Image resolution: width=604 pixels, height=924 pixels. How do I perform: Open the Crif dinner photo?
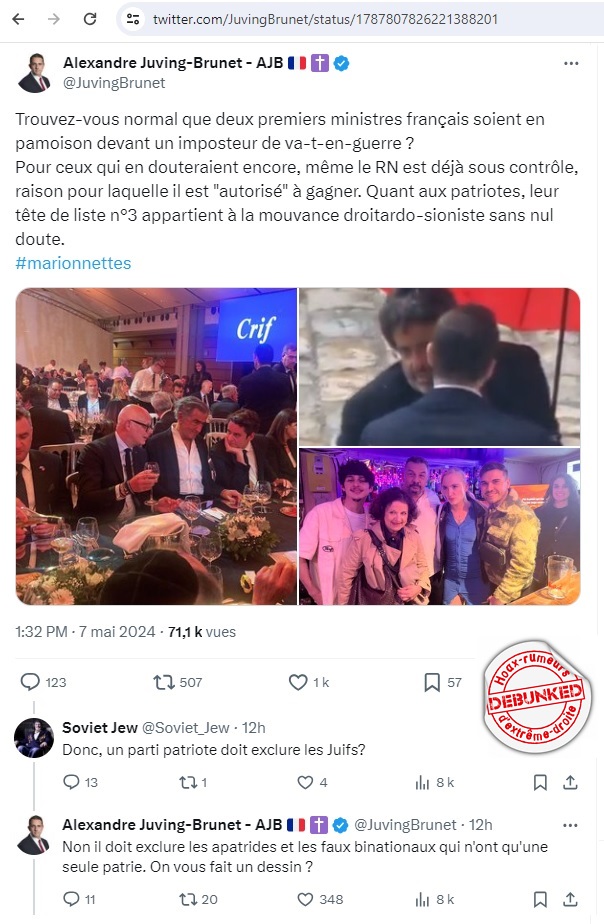[x=156, y=446]
